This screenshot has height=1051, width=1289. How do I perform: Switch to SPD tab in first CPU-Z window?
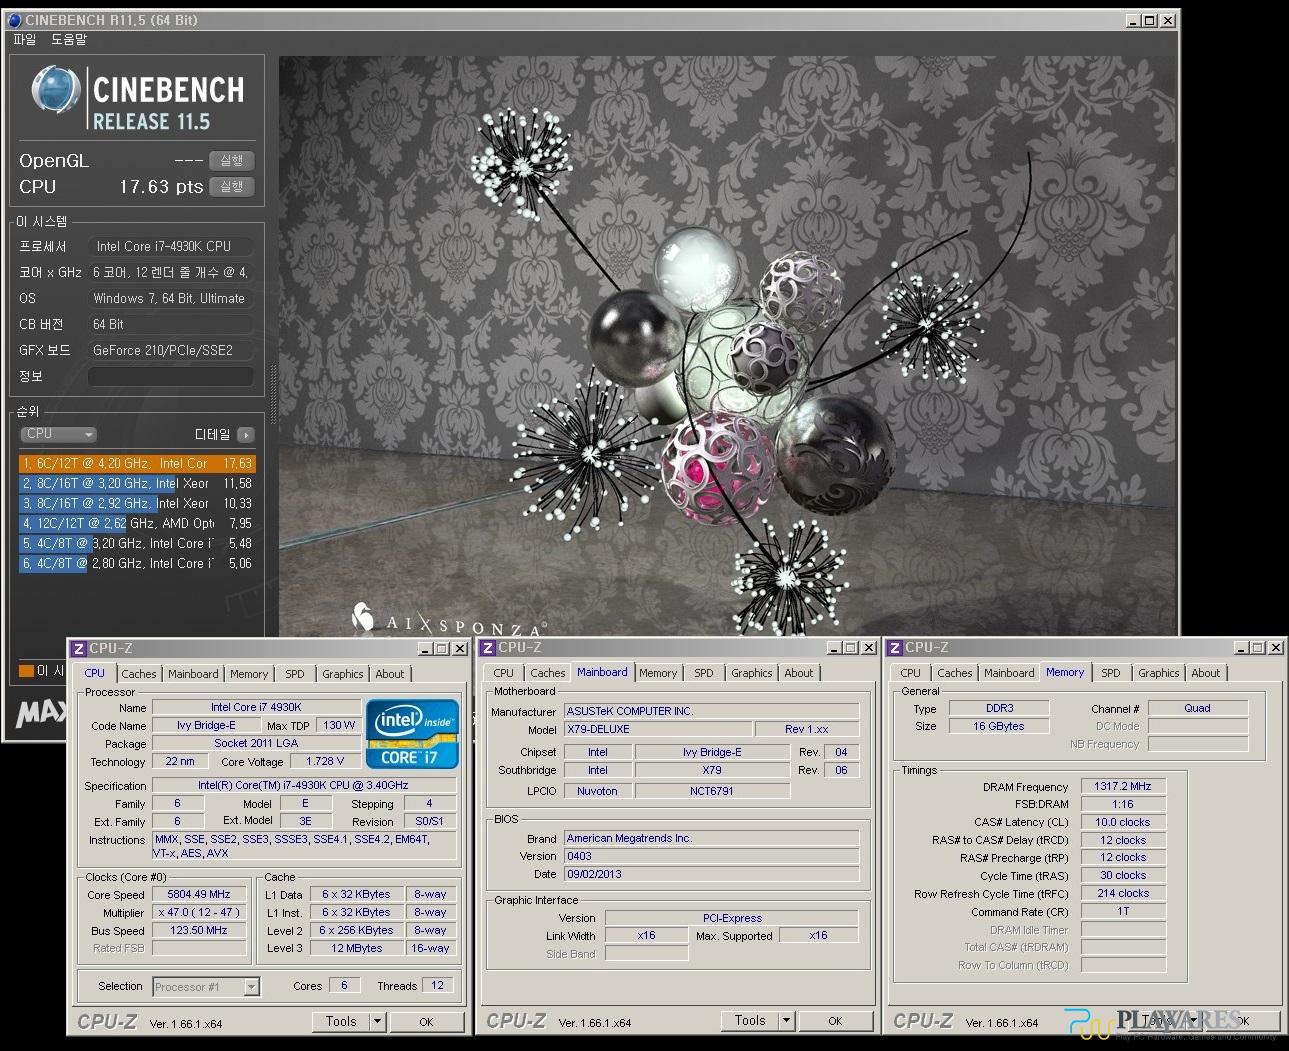point(295,674)
